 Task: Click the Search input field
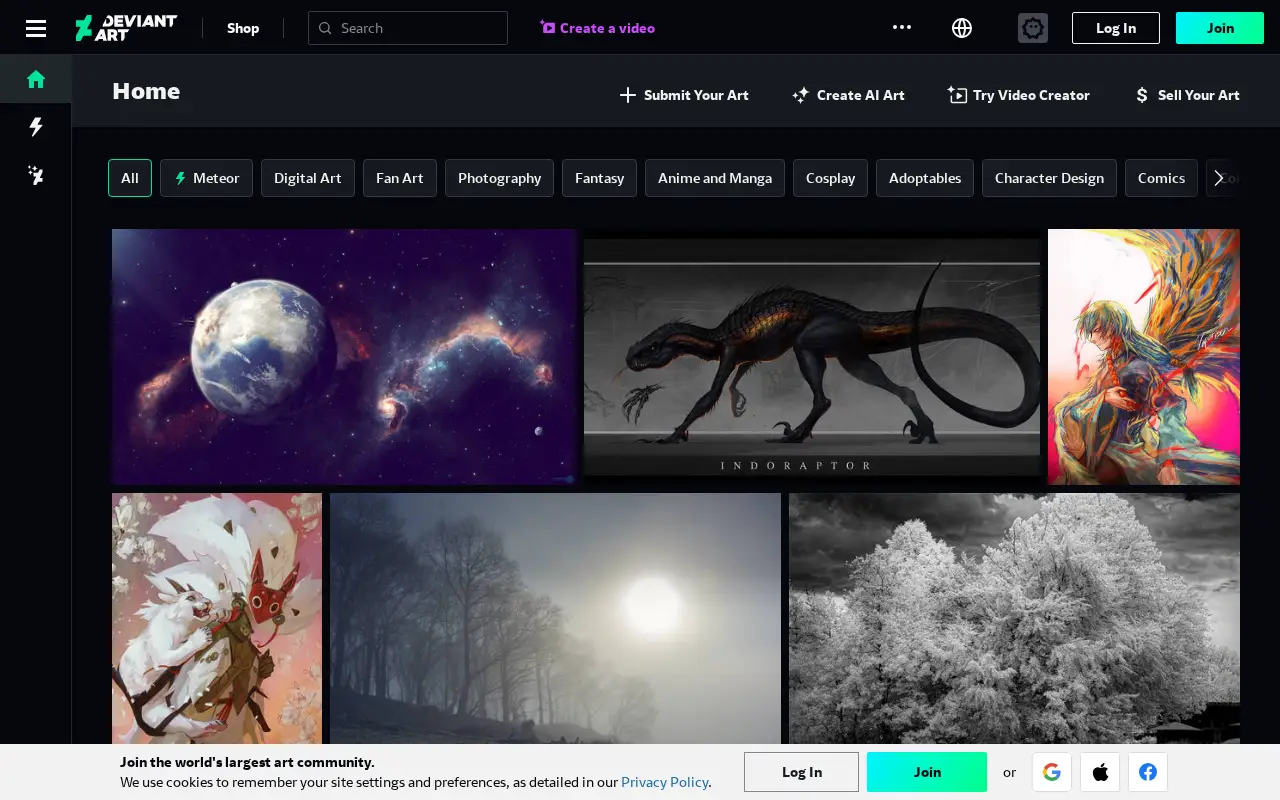[x=408, y=28]
